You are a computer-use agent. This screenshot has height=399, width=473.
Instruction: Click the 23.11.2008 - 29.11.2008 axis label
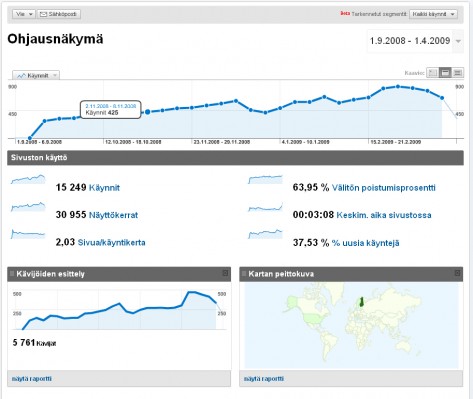click(222, 142)
